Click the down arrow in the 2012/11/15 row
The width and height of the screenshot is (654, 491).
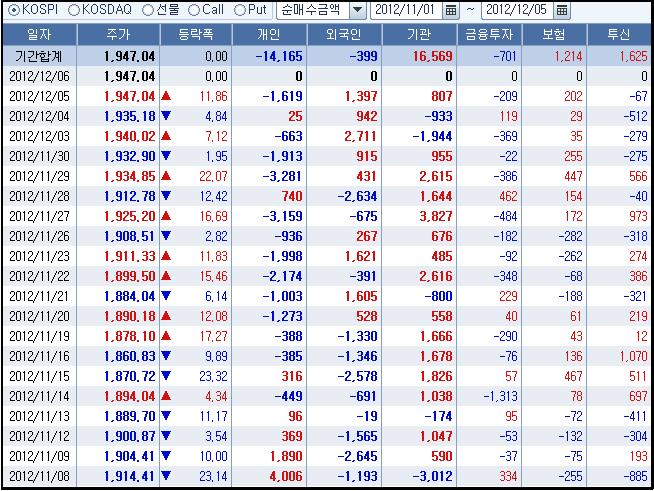(x=166, y=376)
